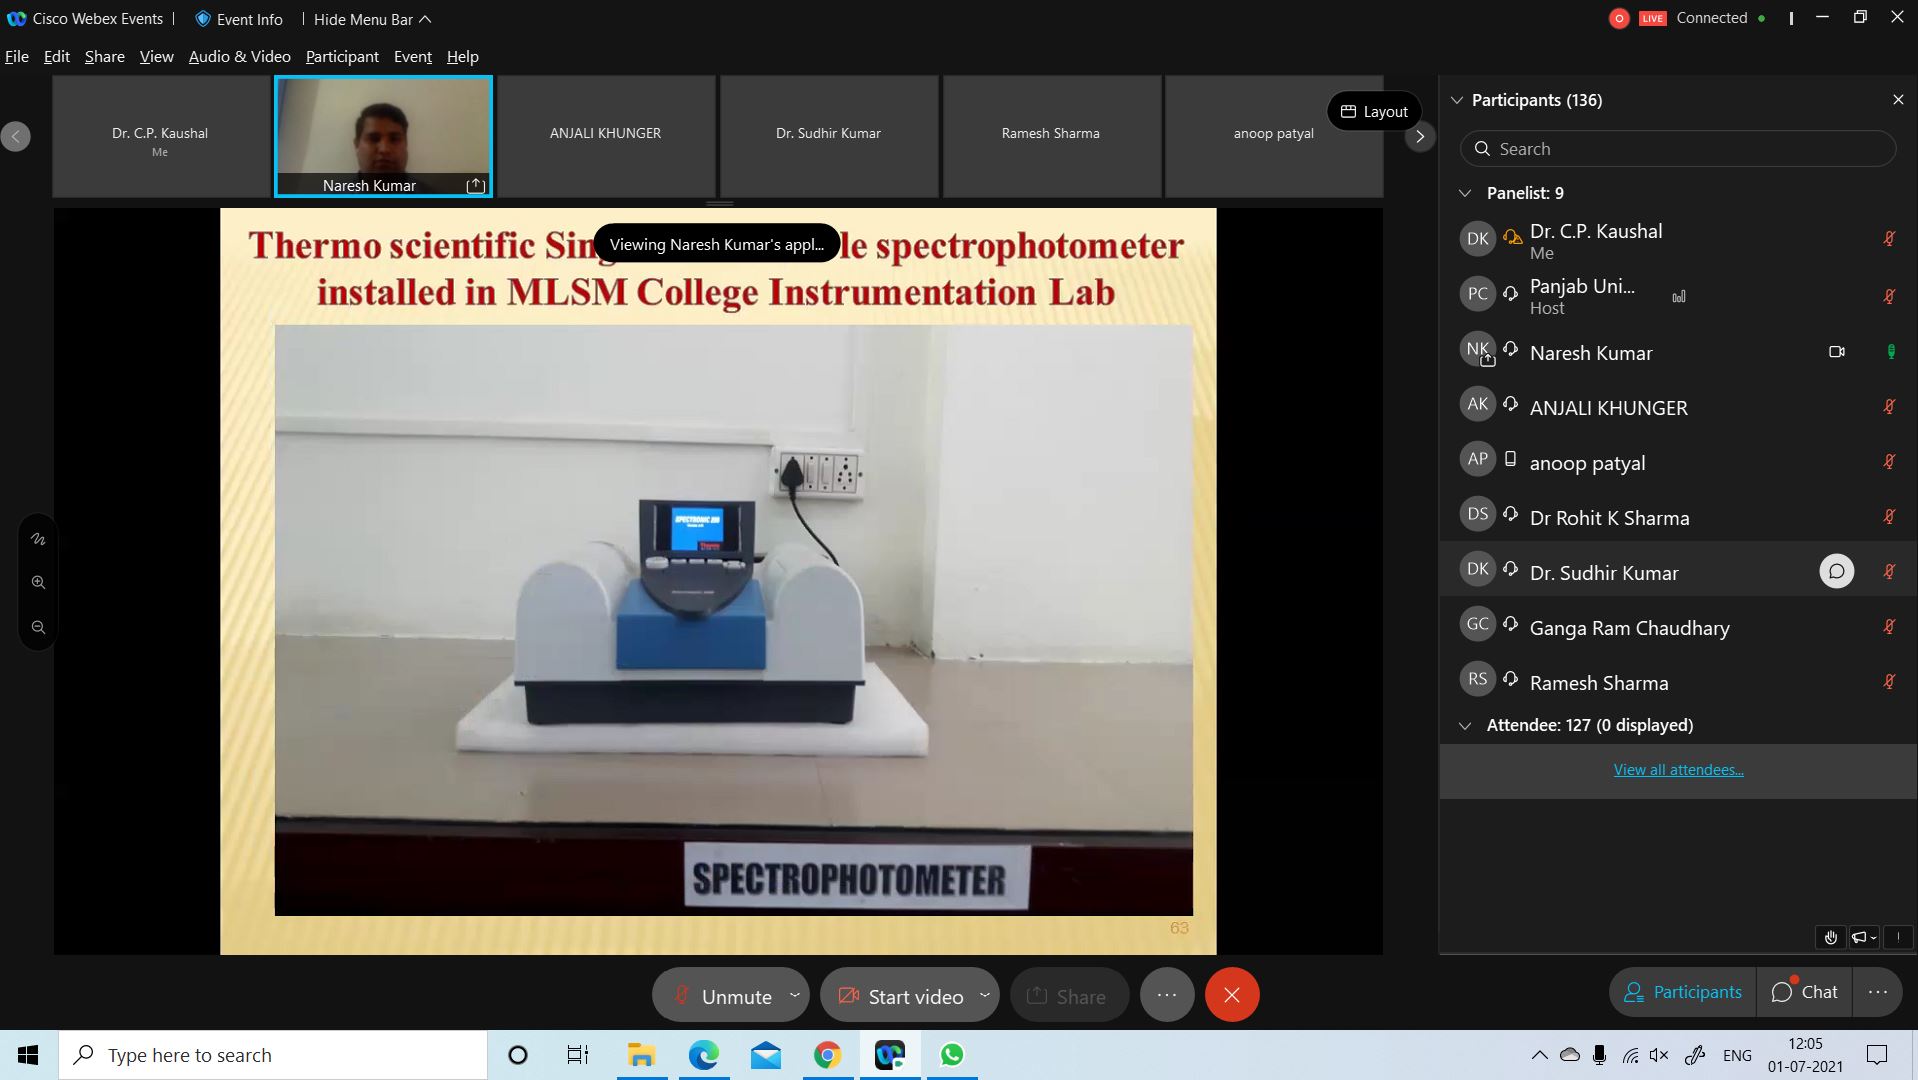Click the exclamation panel options icon
Image resolution: width=1918 pixels, height=1080 pixels.
pos(1898,937)
